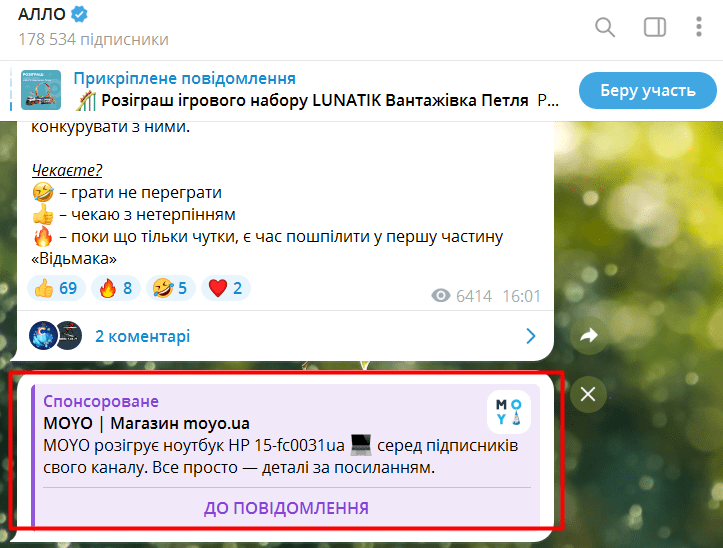Screen dimensions: 723x548
Task: Click the MOYO | Магазин moyo.ua sponsor name
Action: (147, 423)
